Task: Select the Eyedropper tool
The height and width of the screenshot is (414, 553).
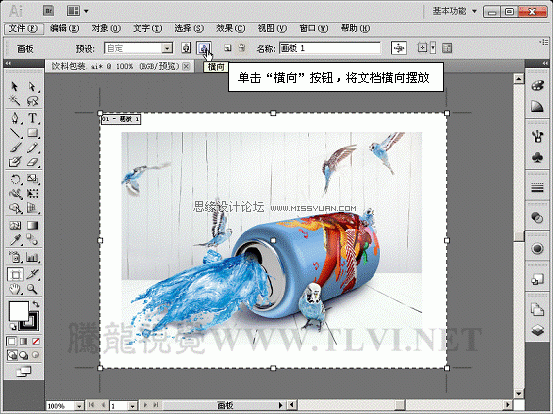Action: (x=15, y=241)
